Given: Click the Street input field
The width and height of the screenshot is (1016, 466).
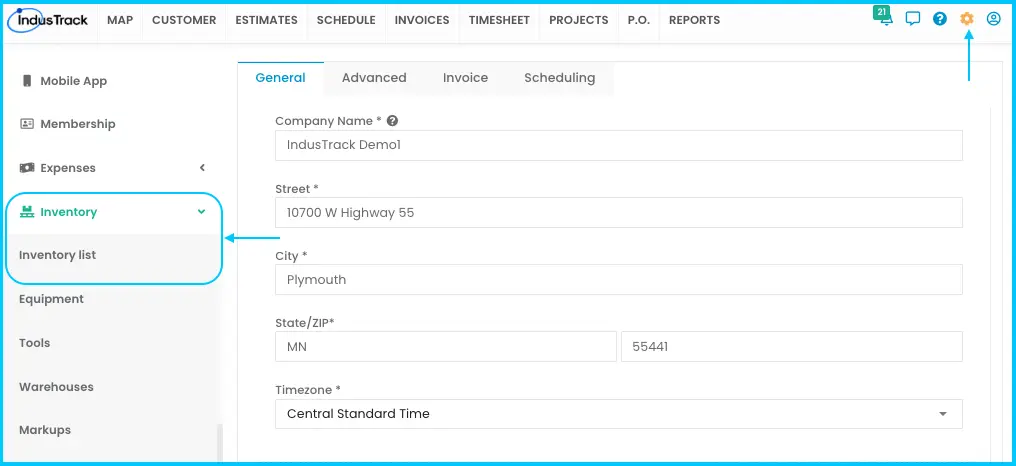Looking at the screenshot, I should point(619,213).
